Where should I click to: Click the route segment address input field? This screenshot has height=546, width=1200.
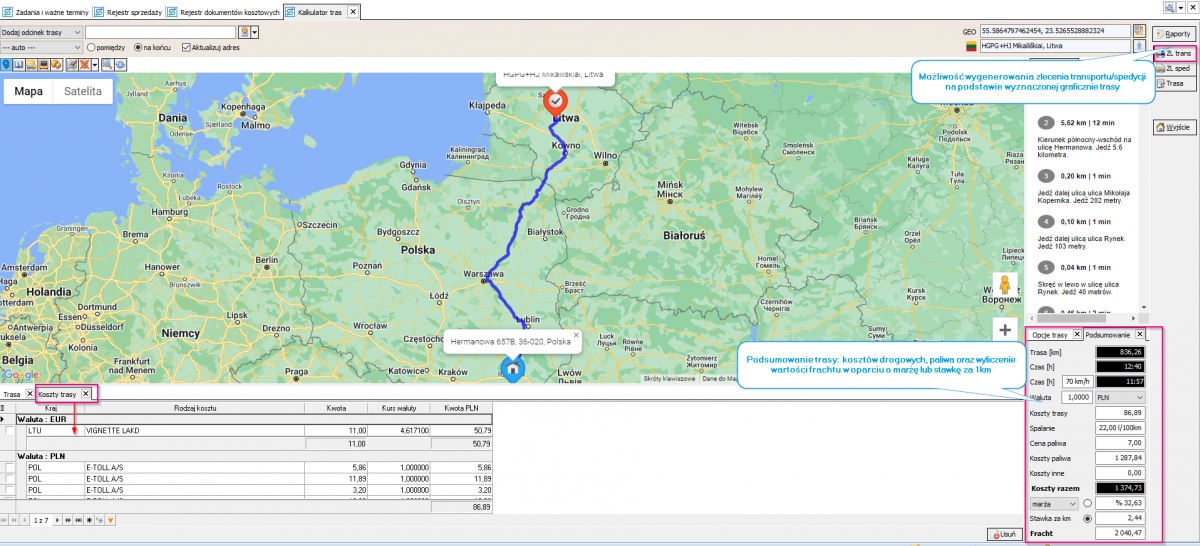coord(160,32)
